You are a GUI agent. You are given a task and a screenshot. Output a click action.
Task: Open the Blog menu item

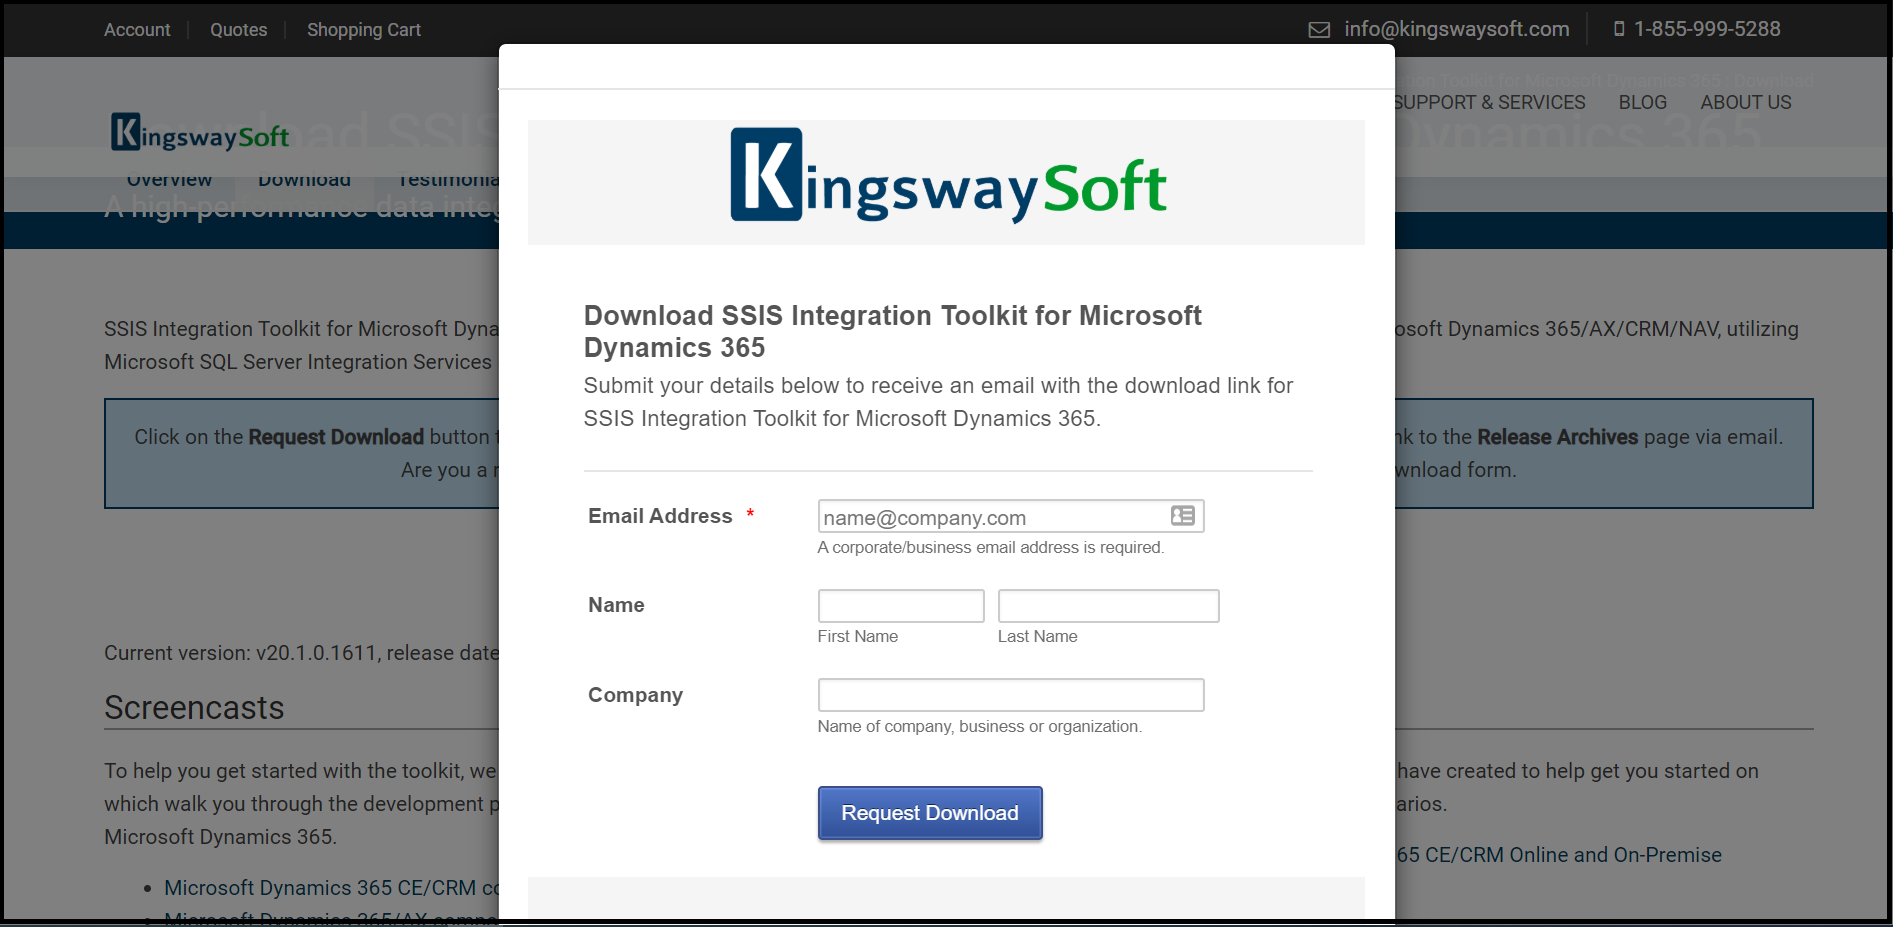tap(1642, 102)
